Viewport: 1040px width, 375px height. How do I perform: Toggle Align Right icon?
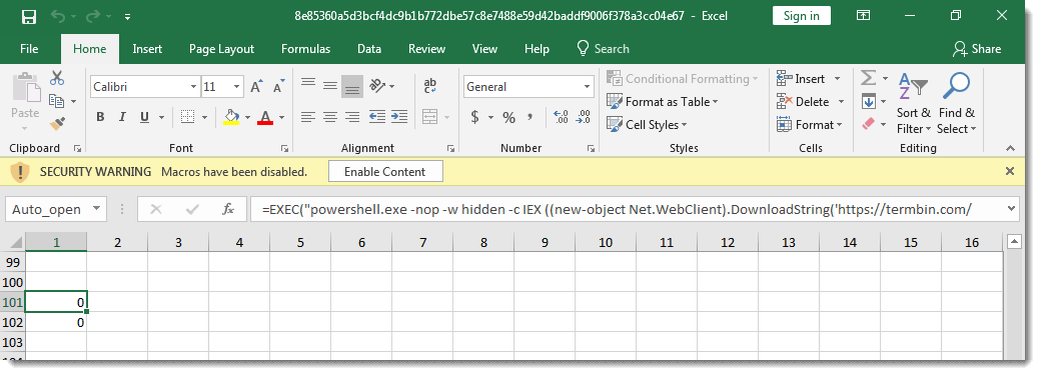pos(352,117)
